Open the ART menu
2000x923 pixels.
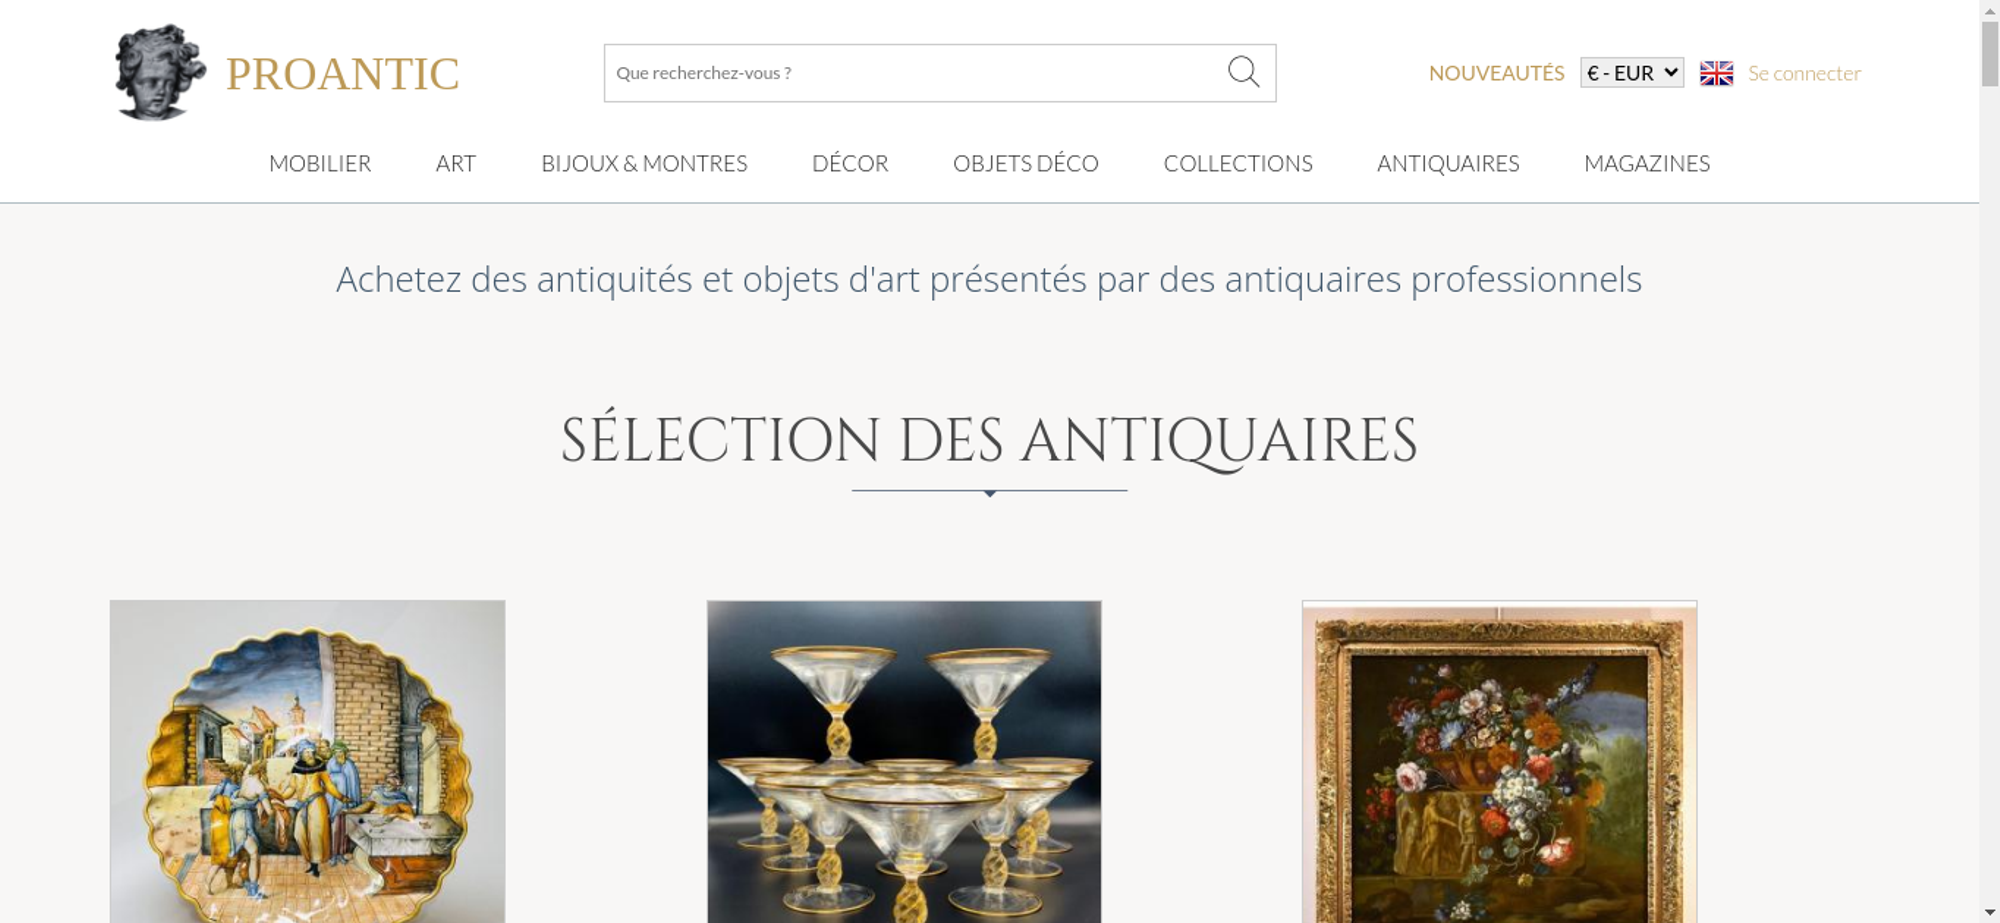pos(456,163)
